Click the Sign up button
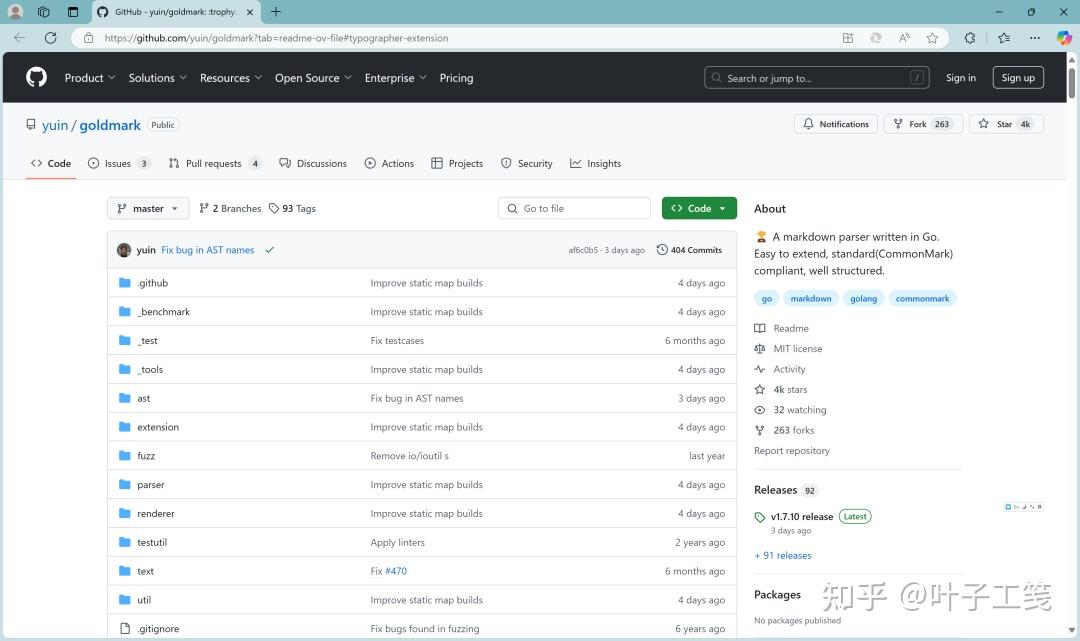This screenshot has width=1080, height=641. 1018,78
